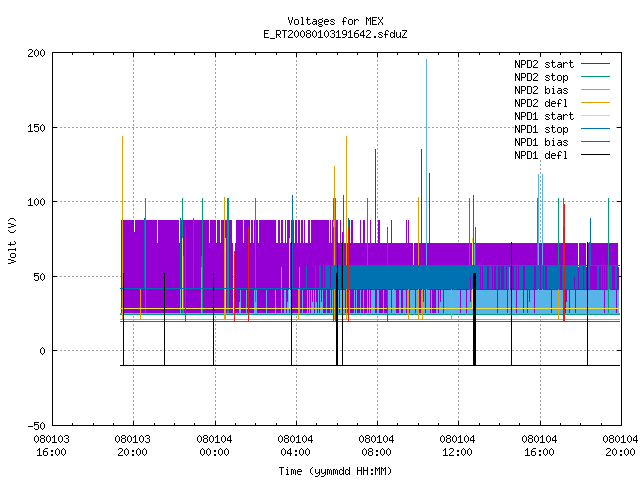640x480 pixels.
Task: Click the 'NPD1 stop' legend label
Action: pos(541,129)
